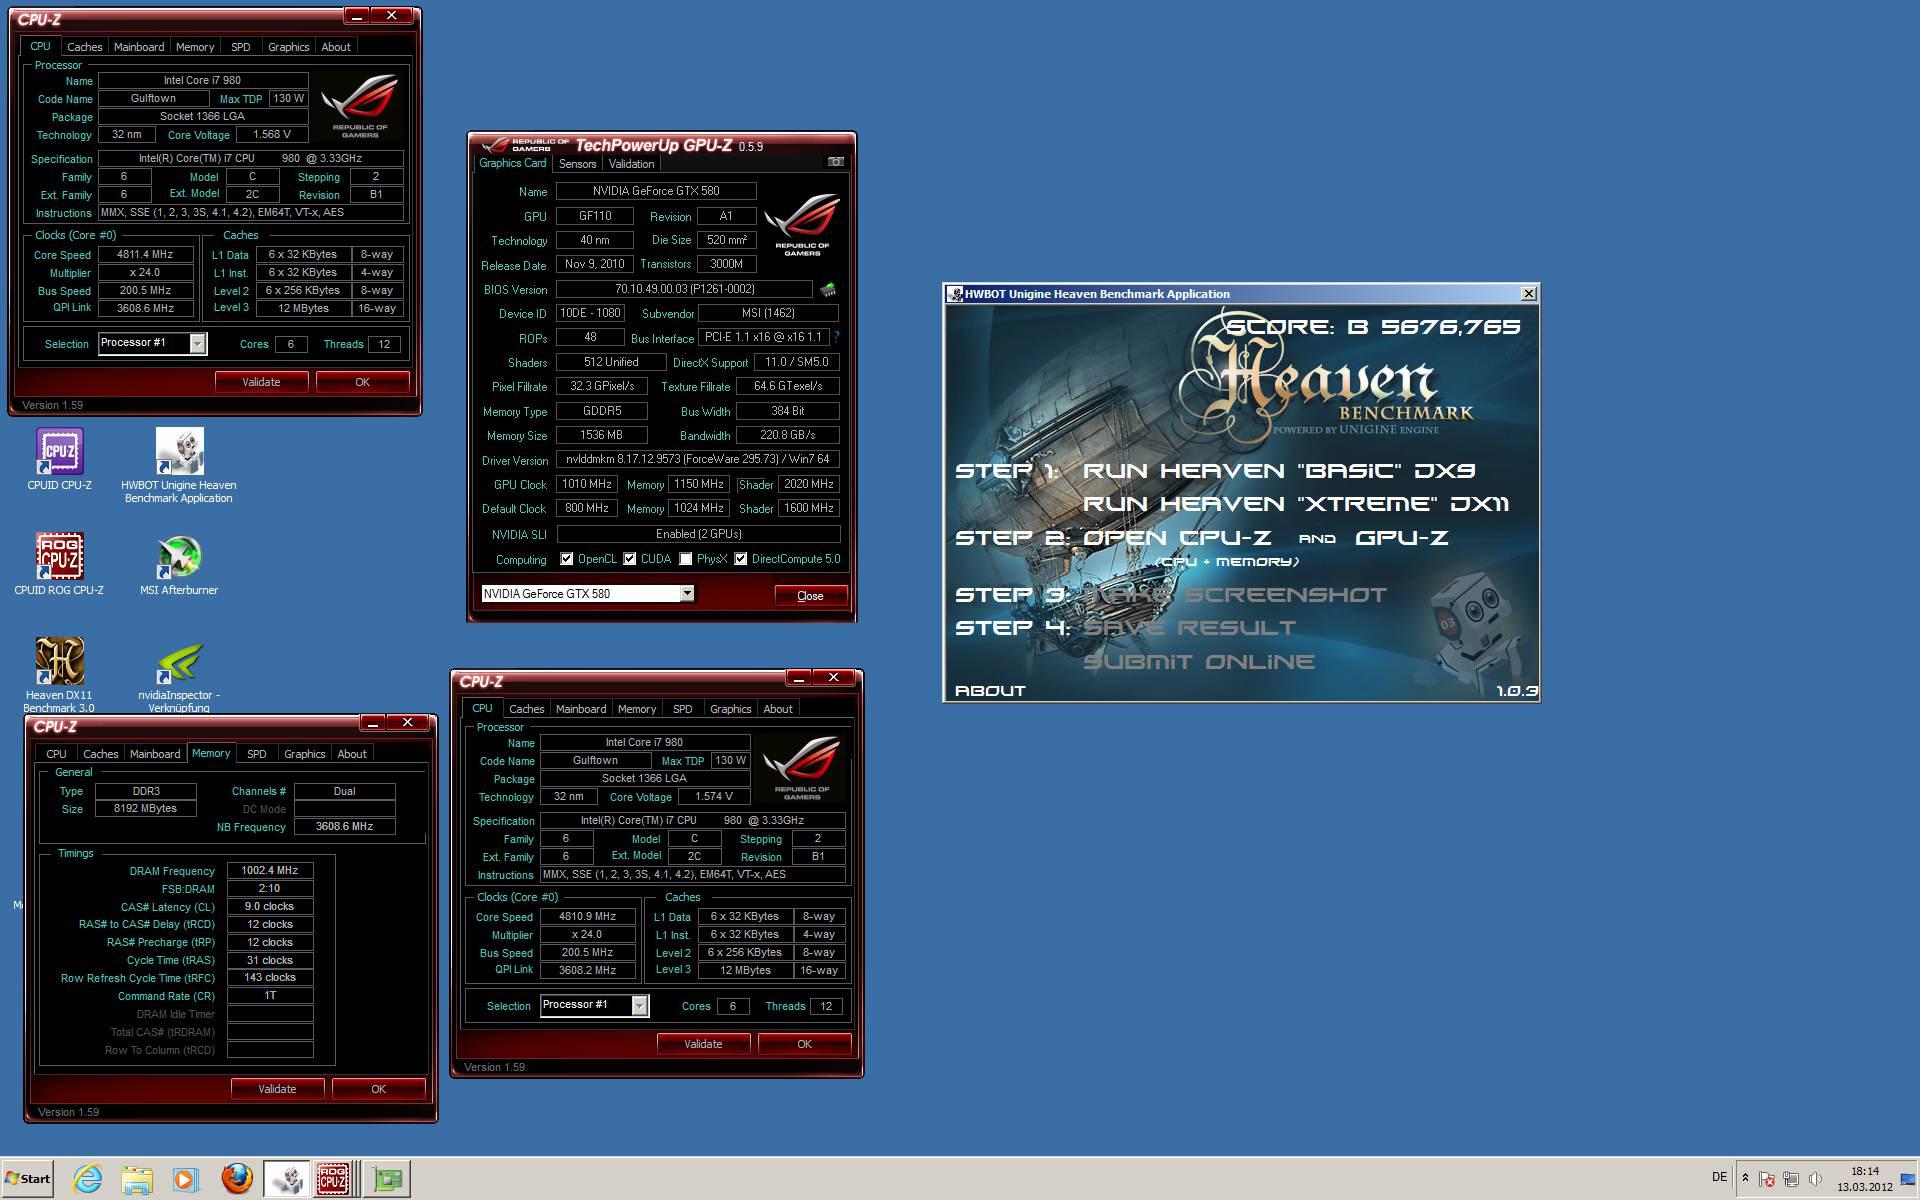Click volume speaker tray icon
The image size is (1920, 1200).
[x=1815, y=1179]
